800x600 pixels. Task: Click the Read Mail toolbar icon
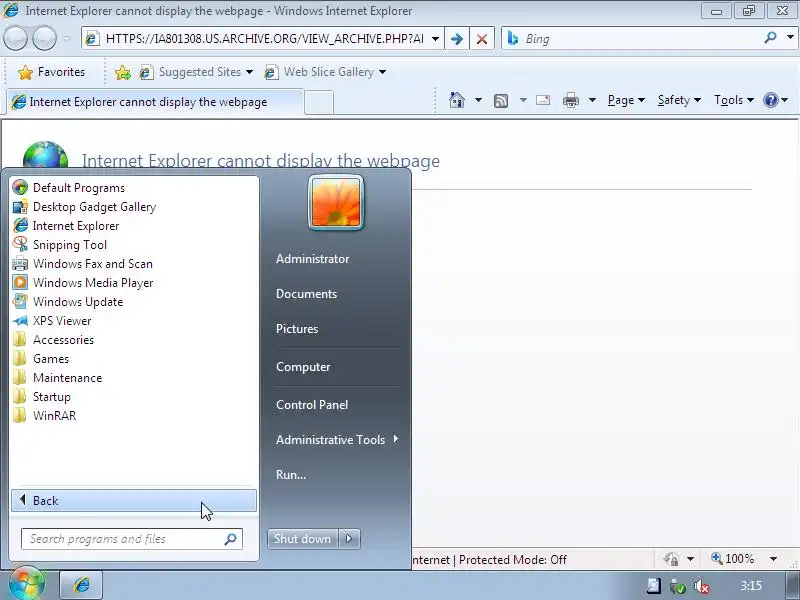coord(543,100)
